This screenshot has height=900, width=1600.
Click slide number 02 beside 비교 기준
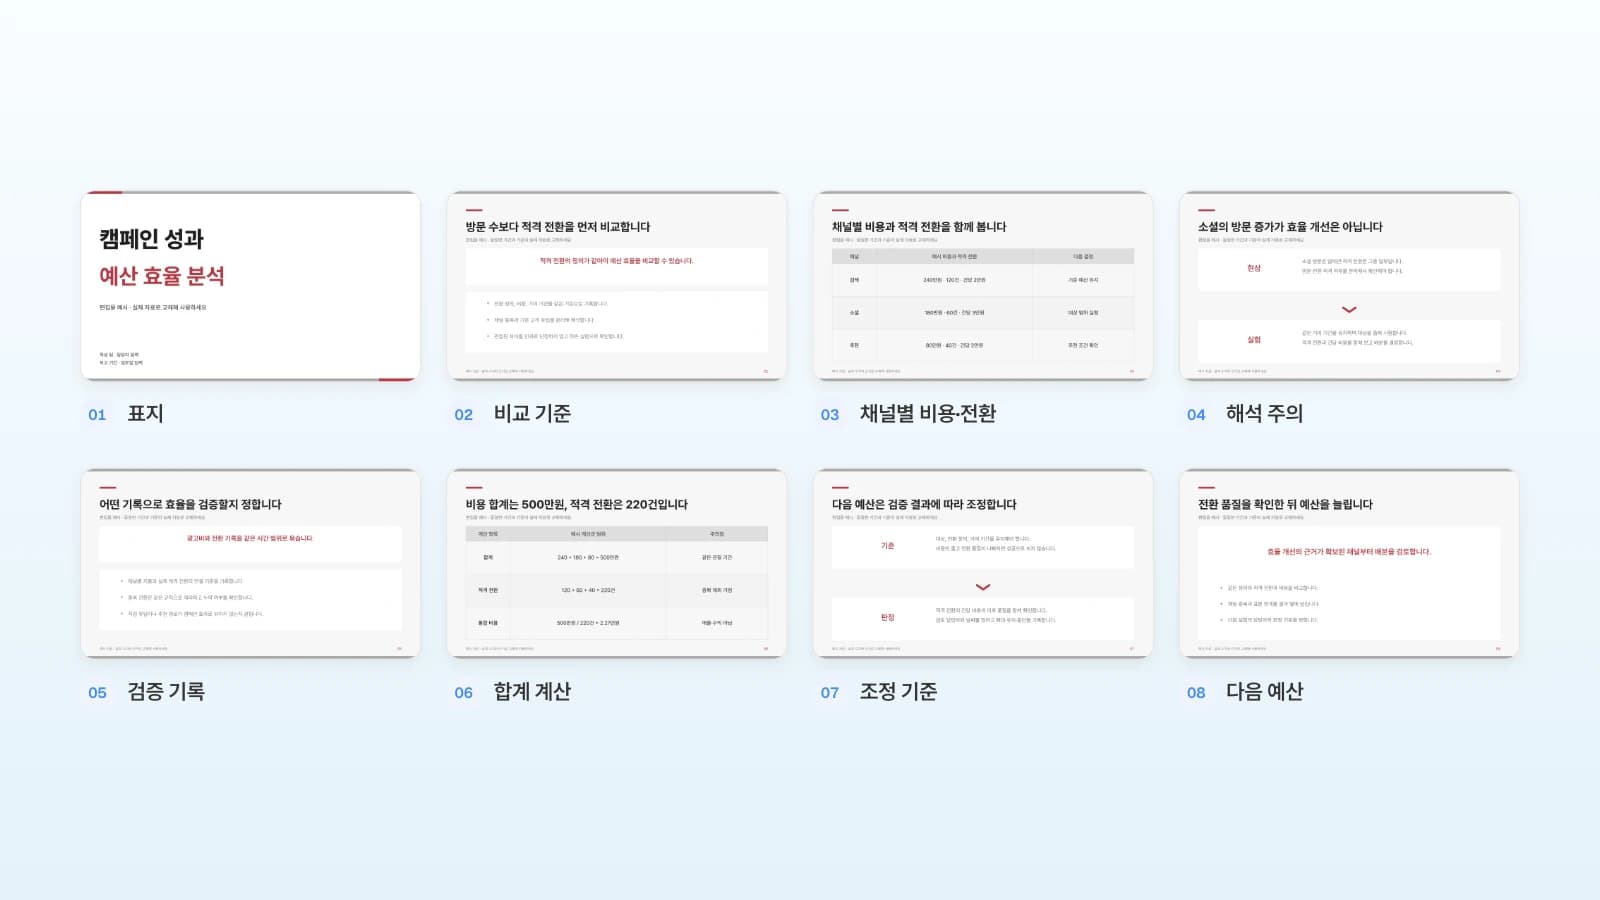pos(463,415)
